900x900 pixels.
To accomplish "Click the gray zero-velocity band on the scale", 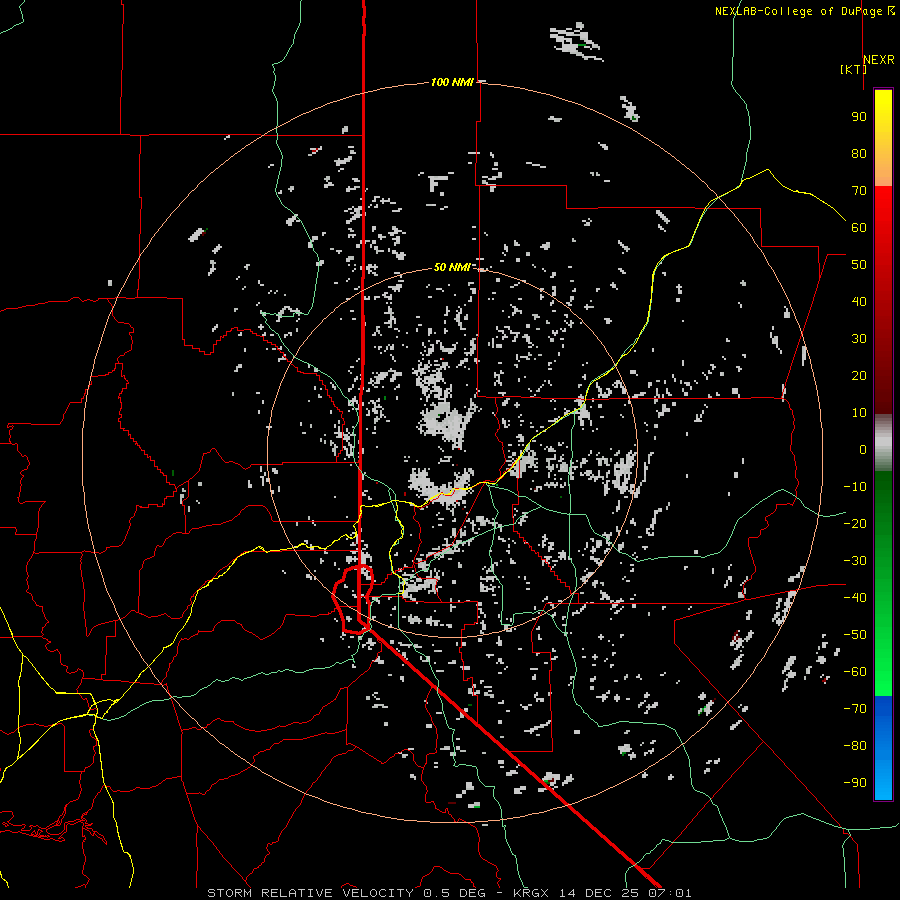I will [883, 443].
